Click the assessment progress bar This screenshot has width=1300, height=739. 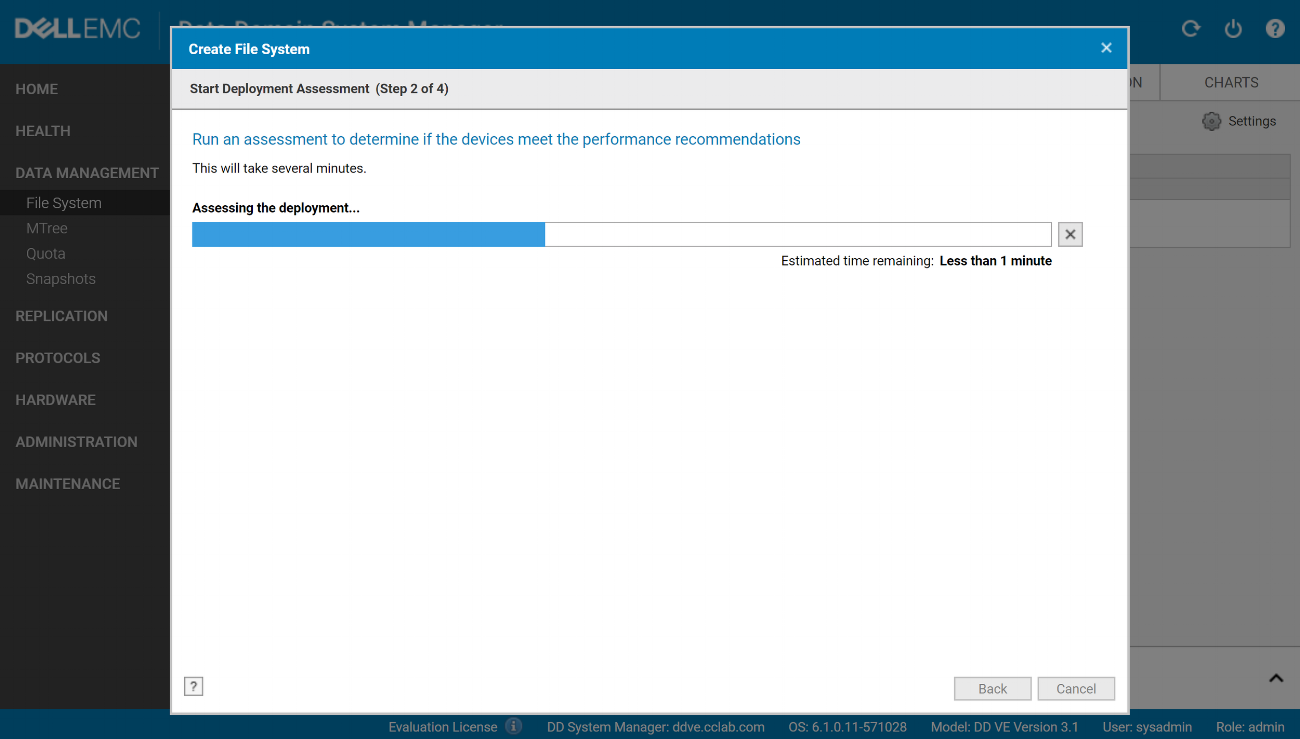[621, 234]
